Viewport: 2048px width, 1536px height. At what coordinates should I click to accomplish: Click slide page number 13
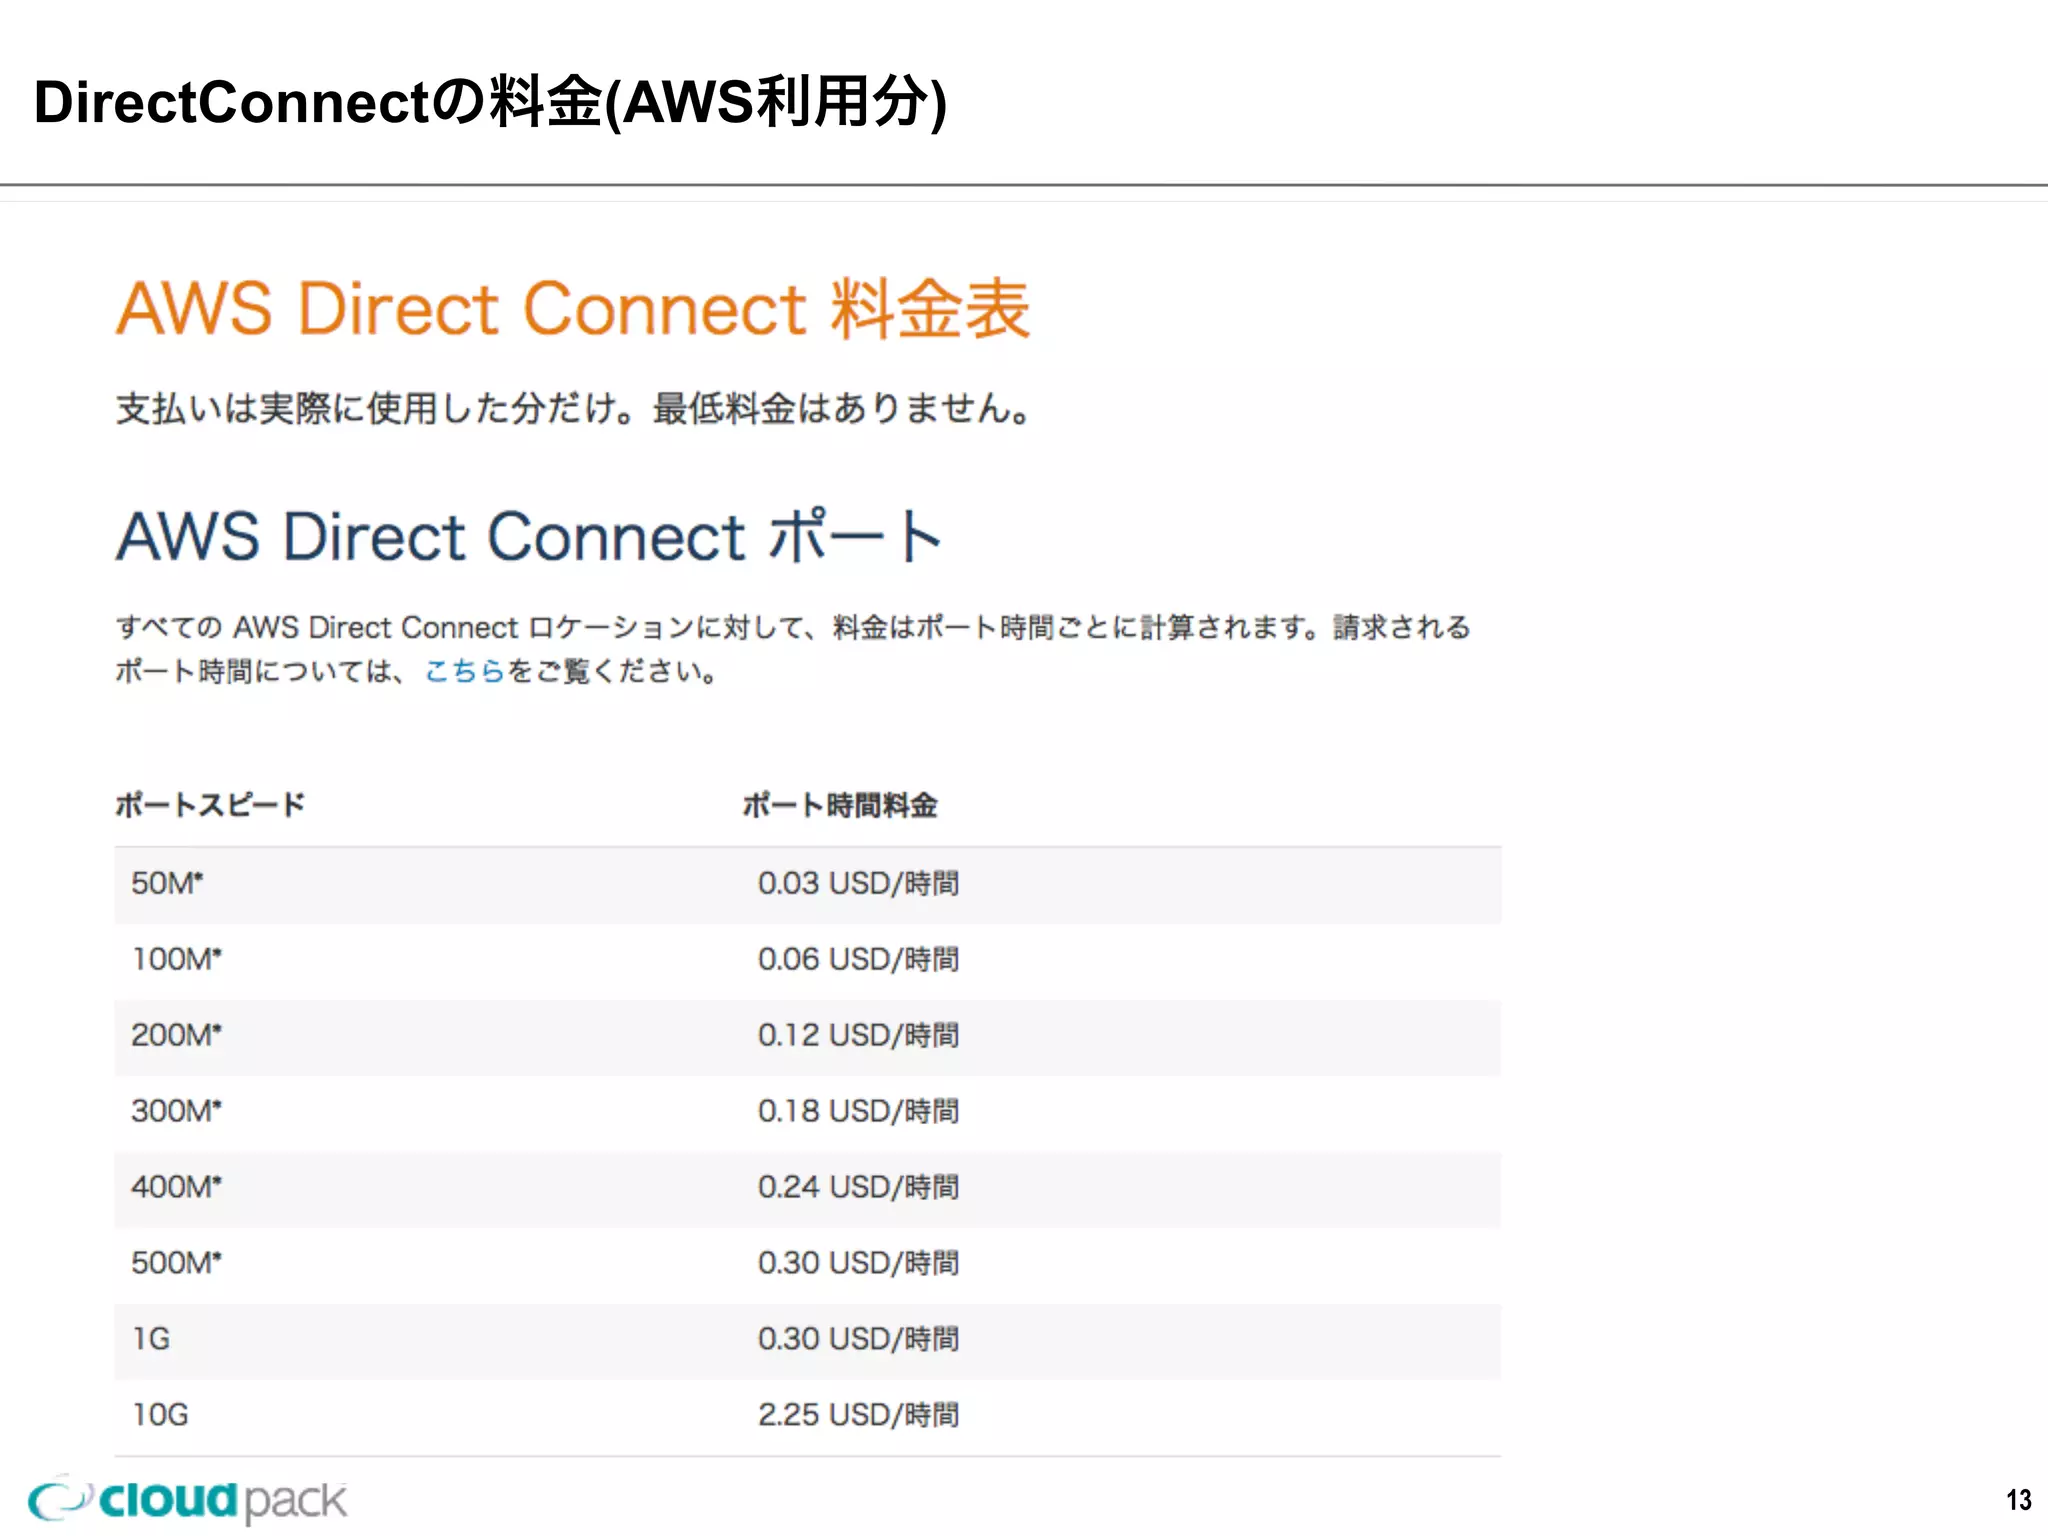click(x=2018, y=1500)
